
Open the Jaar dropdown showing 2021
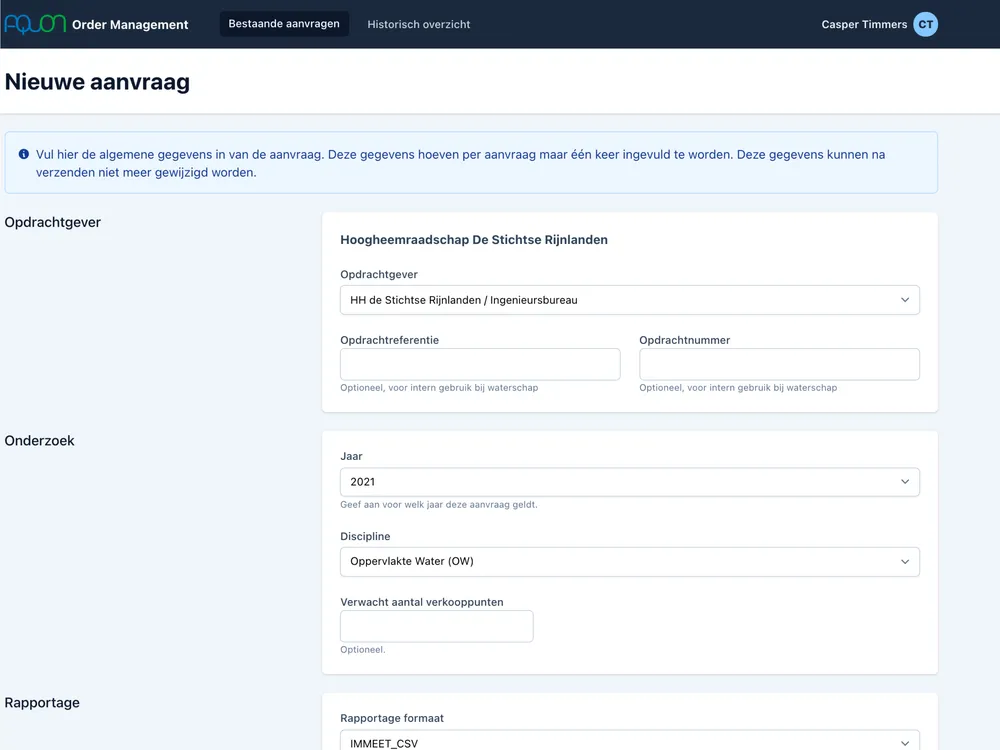[x=629, y=481]
